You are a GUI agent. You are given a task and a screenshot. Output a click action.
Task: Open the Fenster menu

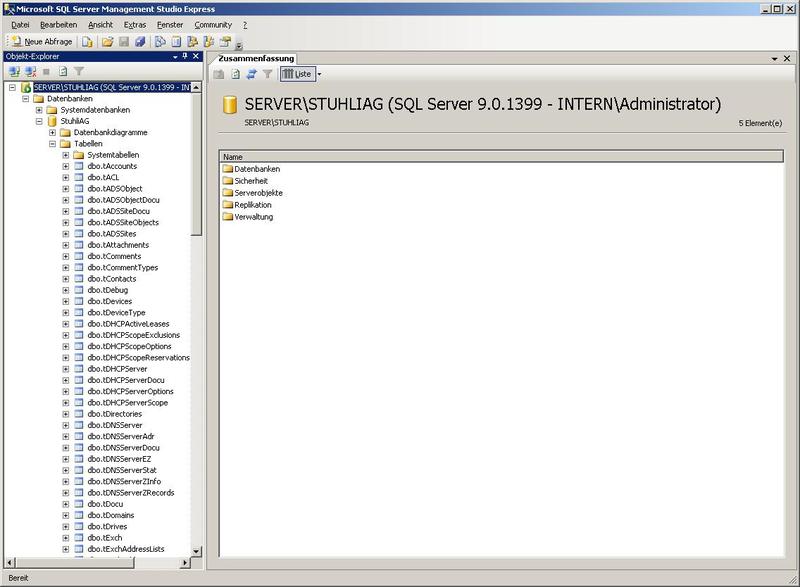click(x=170, y=25)
